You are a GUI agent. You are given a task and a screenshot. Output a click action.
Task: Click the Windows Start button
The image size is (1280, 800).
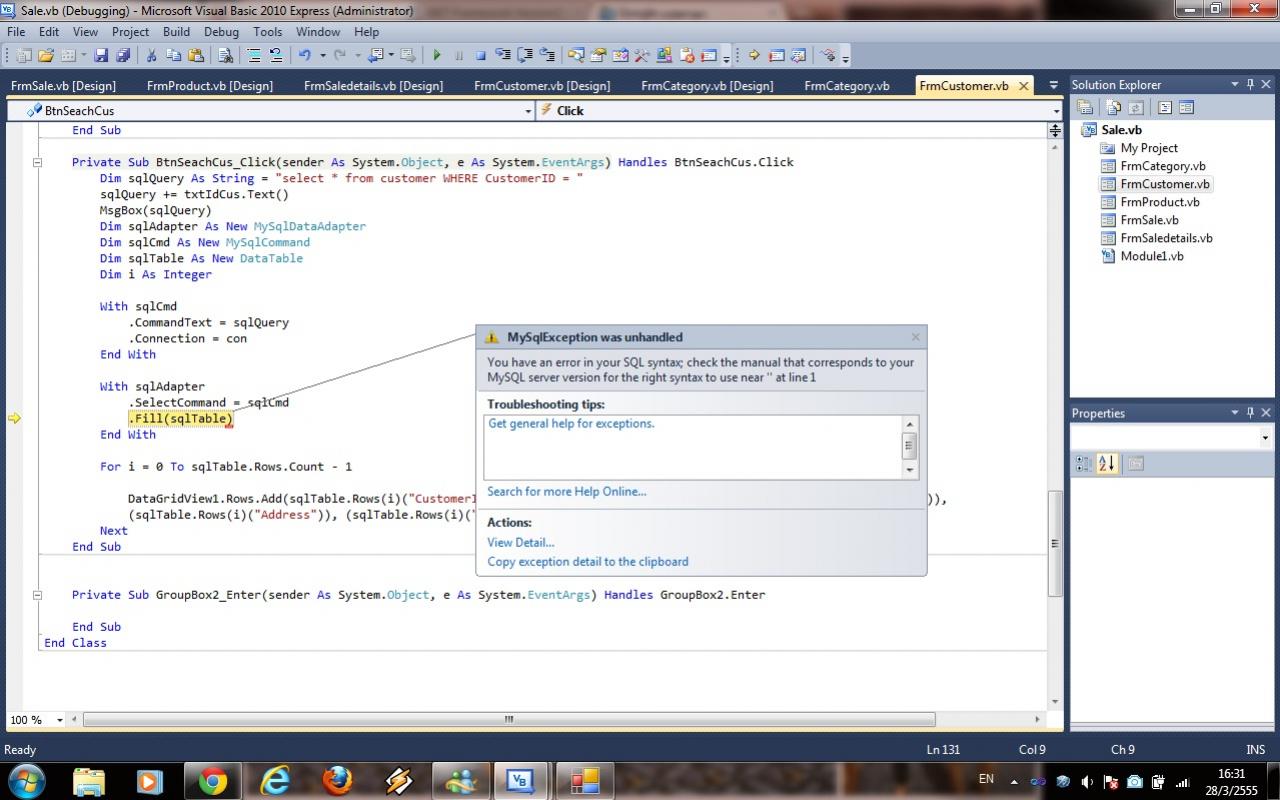pos(25,781)
